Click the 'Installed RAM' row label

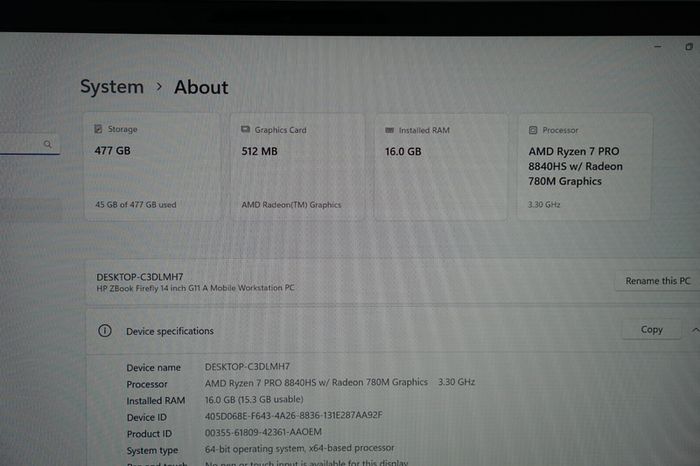(x=155, y=401)
